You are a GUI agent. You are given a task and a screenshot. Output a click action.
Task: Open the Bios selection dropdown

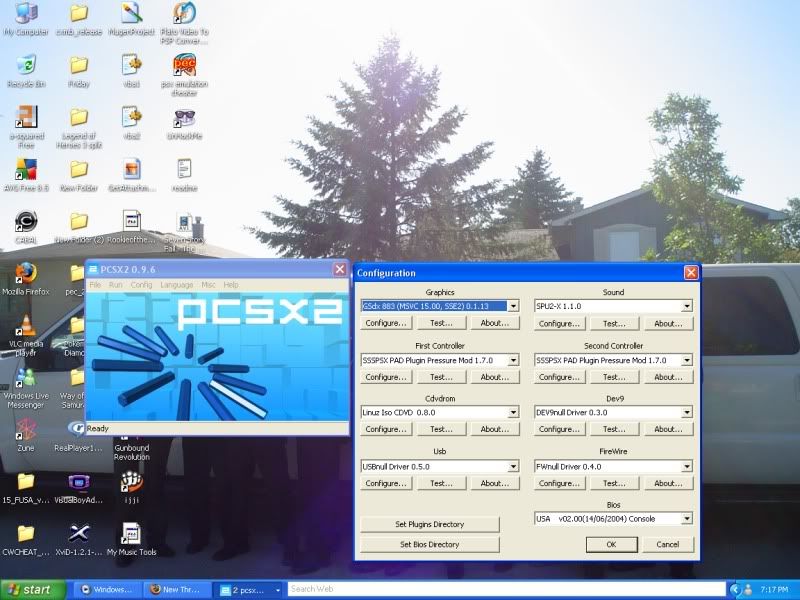687,519
